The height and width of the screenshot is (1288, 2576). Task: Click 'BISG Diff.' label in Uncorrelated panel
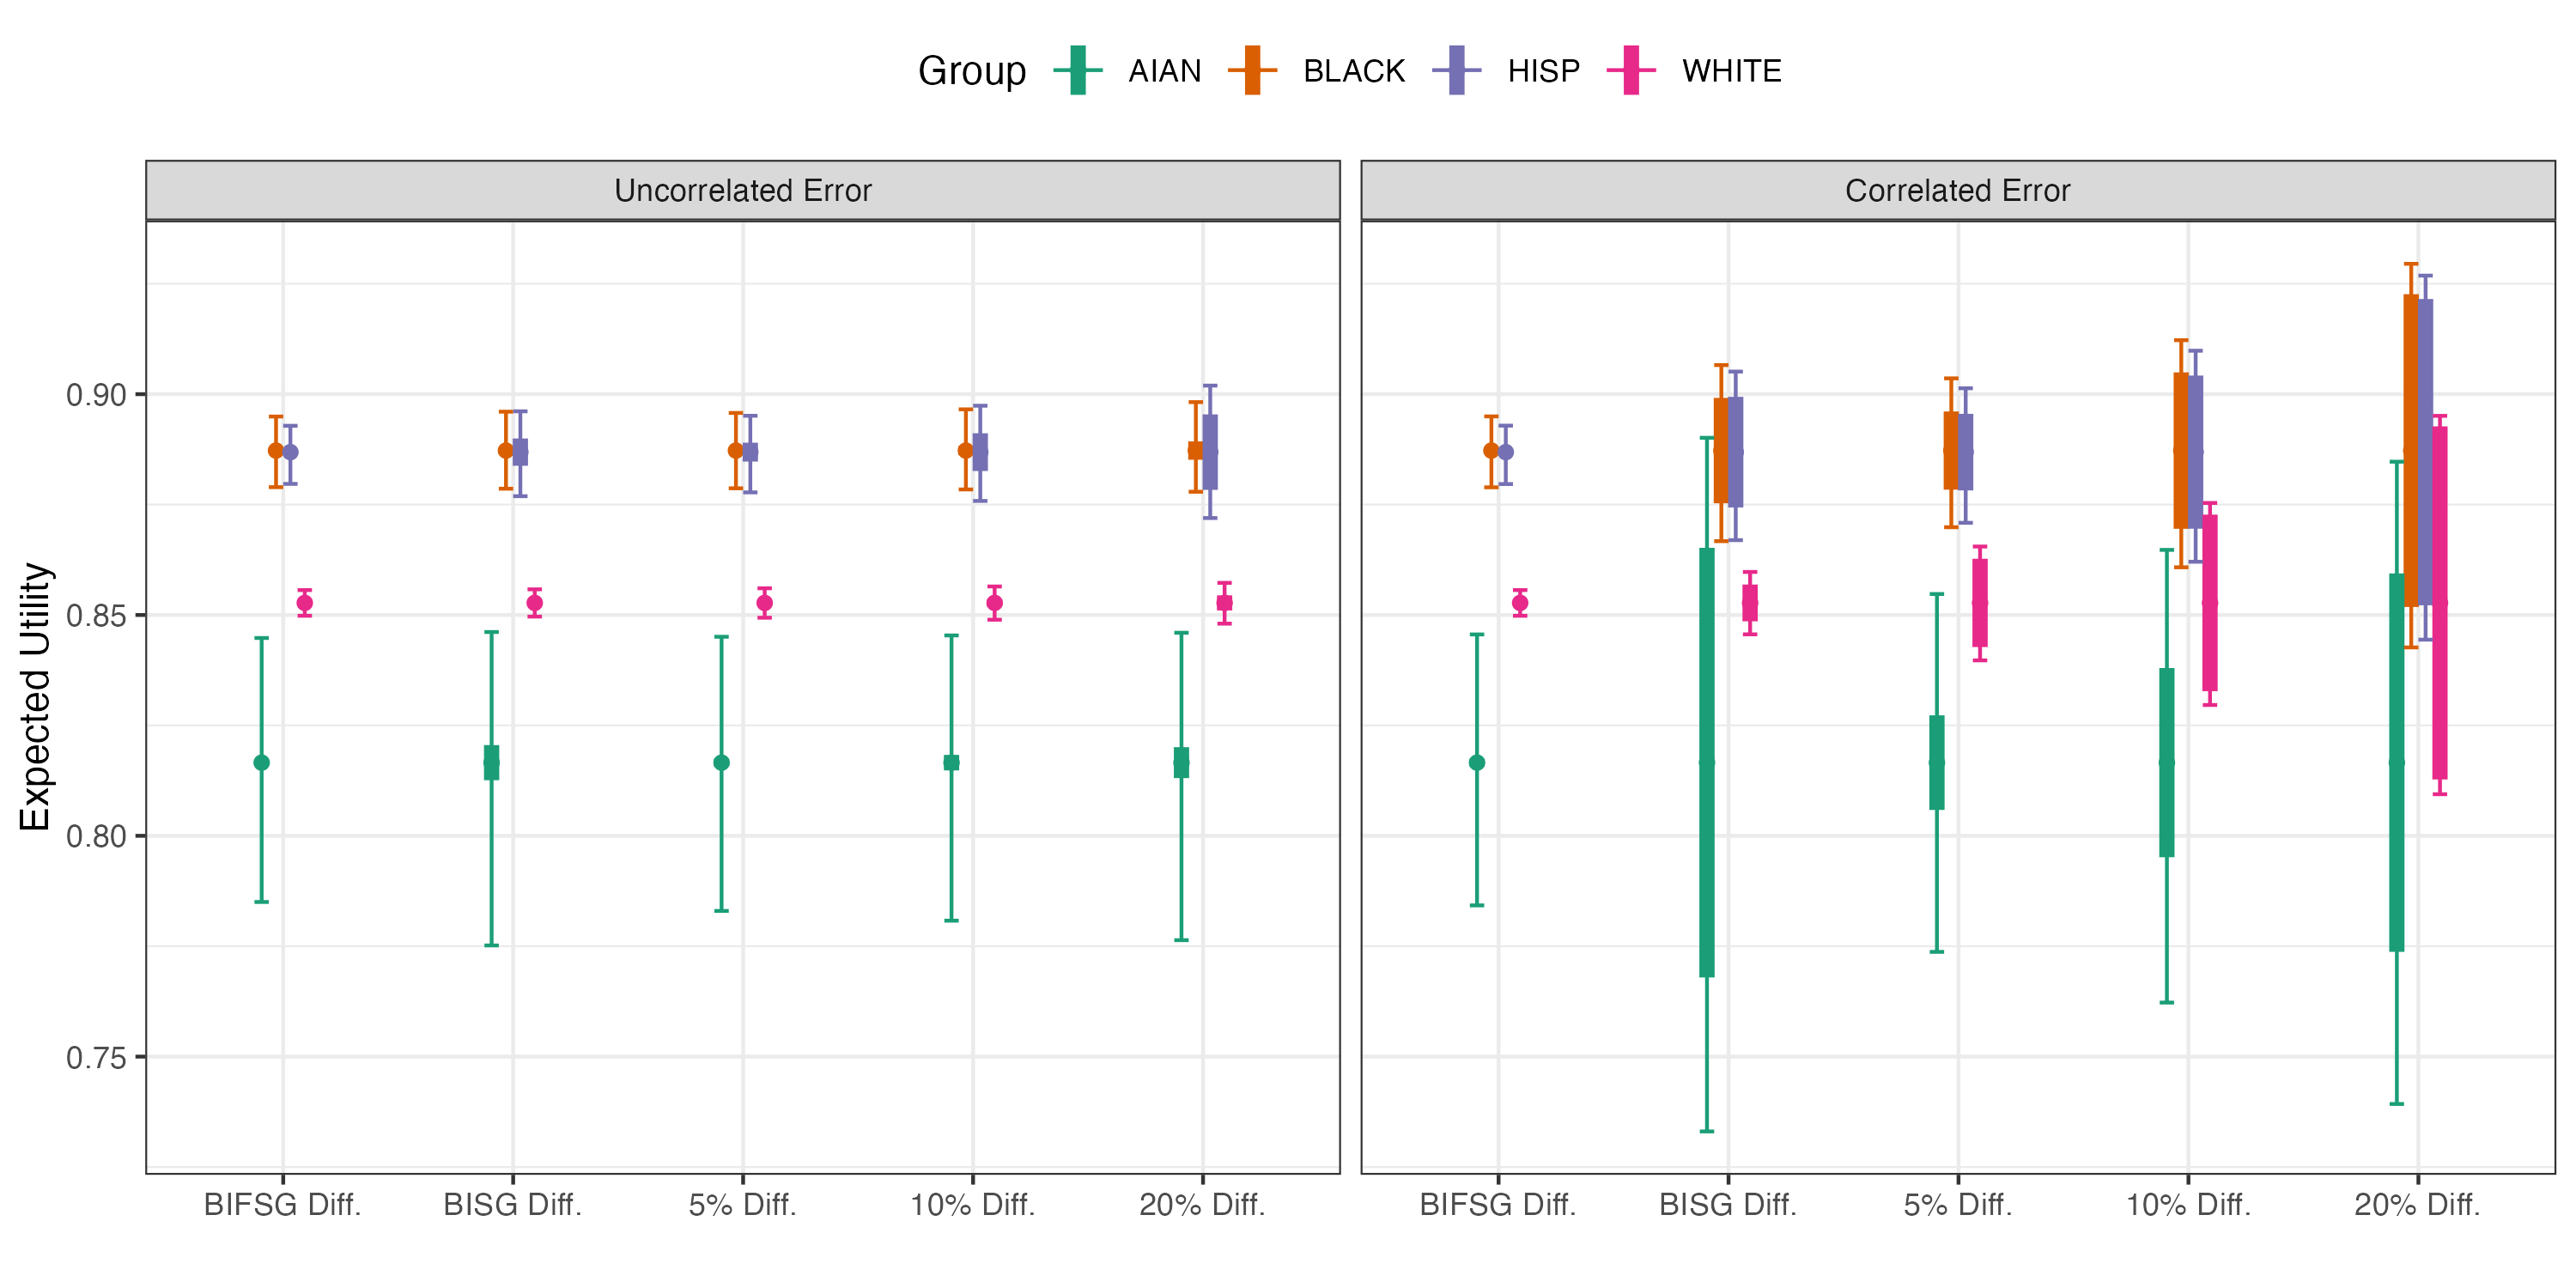(x=513, y=1205)
